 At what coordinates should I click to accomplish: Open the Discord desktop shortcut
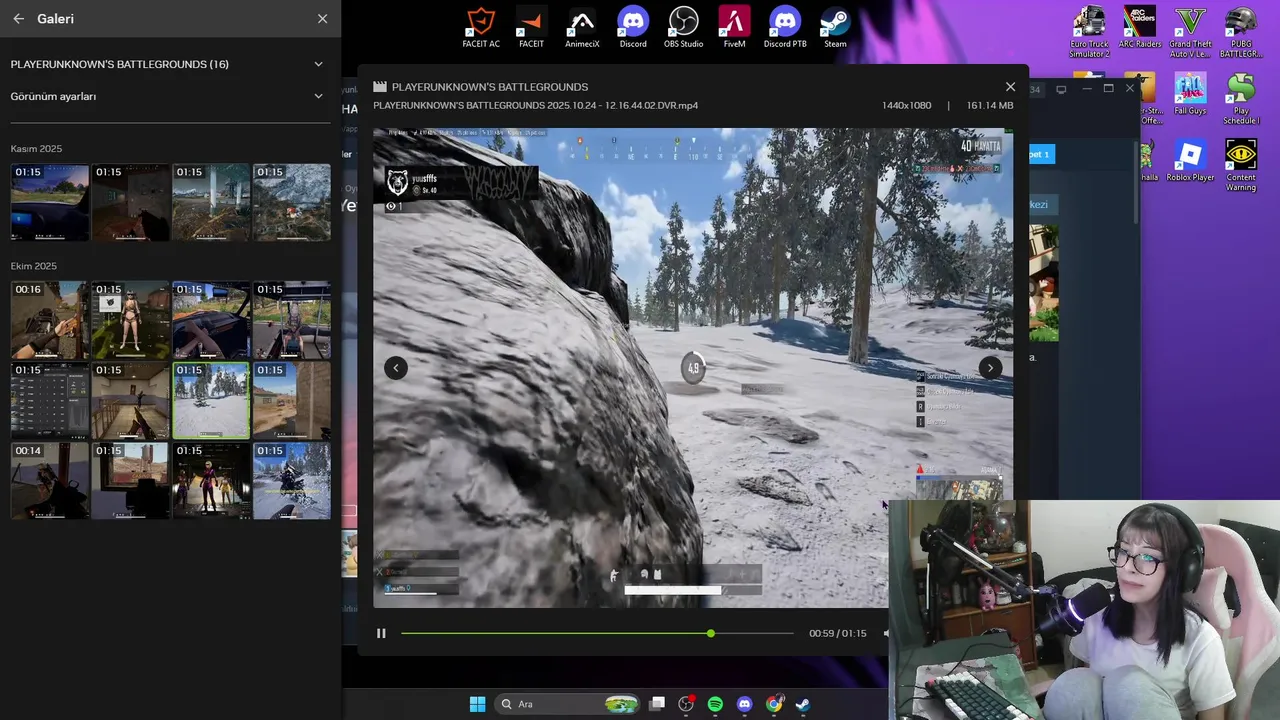click(633, 27)
